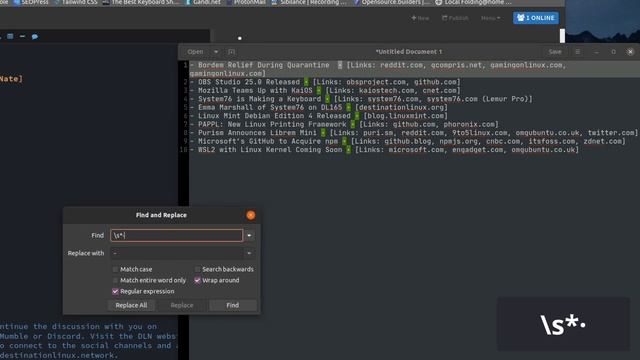Open the Gandi.net bookmark
Viewport: 640px width, 360px height.
203,2
